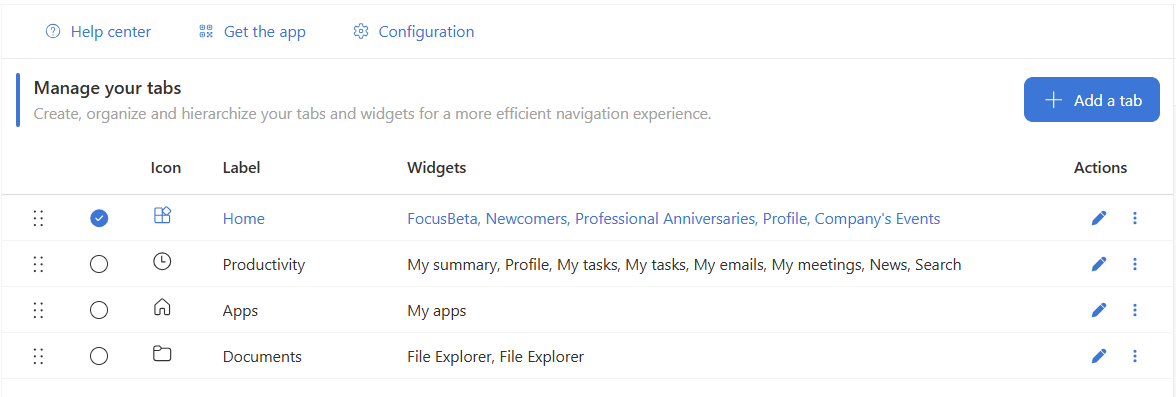Click the Home tab widgets icon
The width and height of the screenshot is (1176, 397).
click(x=162, y=216)
